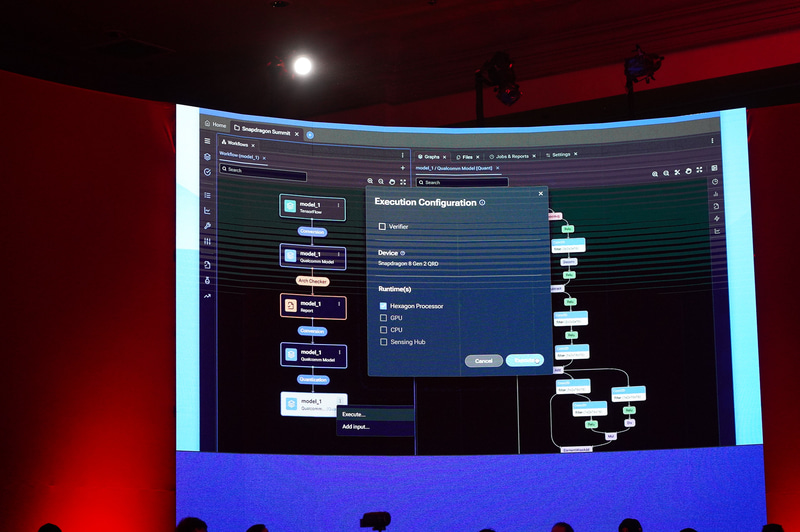Select the hand pan tool in workflow panel
Screen dimensions: 800x532
(x=392, y=182)
